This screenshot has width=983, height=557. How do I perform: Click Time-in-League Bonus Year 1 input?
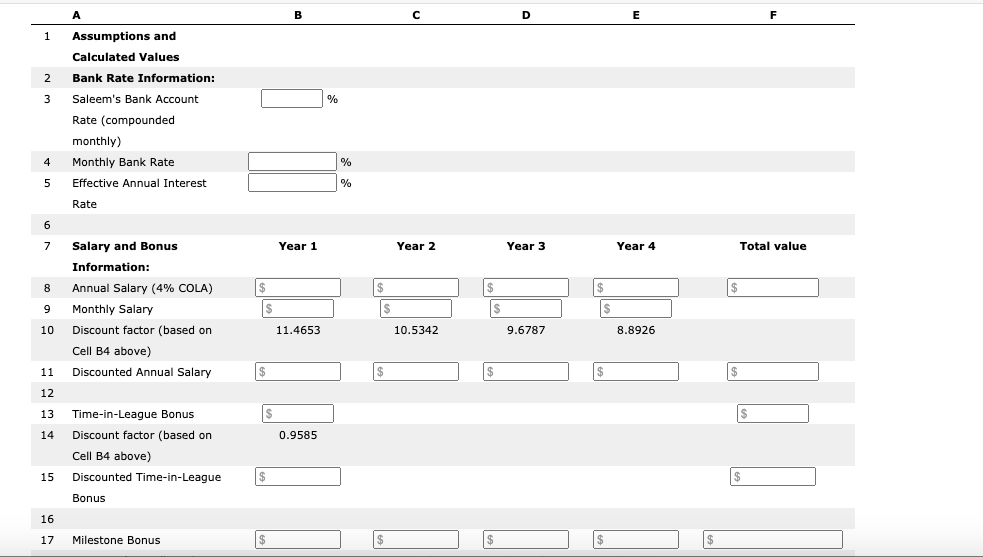click(298, 413)
